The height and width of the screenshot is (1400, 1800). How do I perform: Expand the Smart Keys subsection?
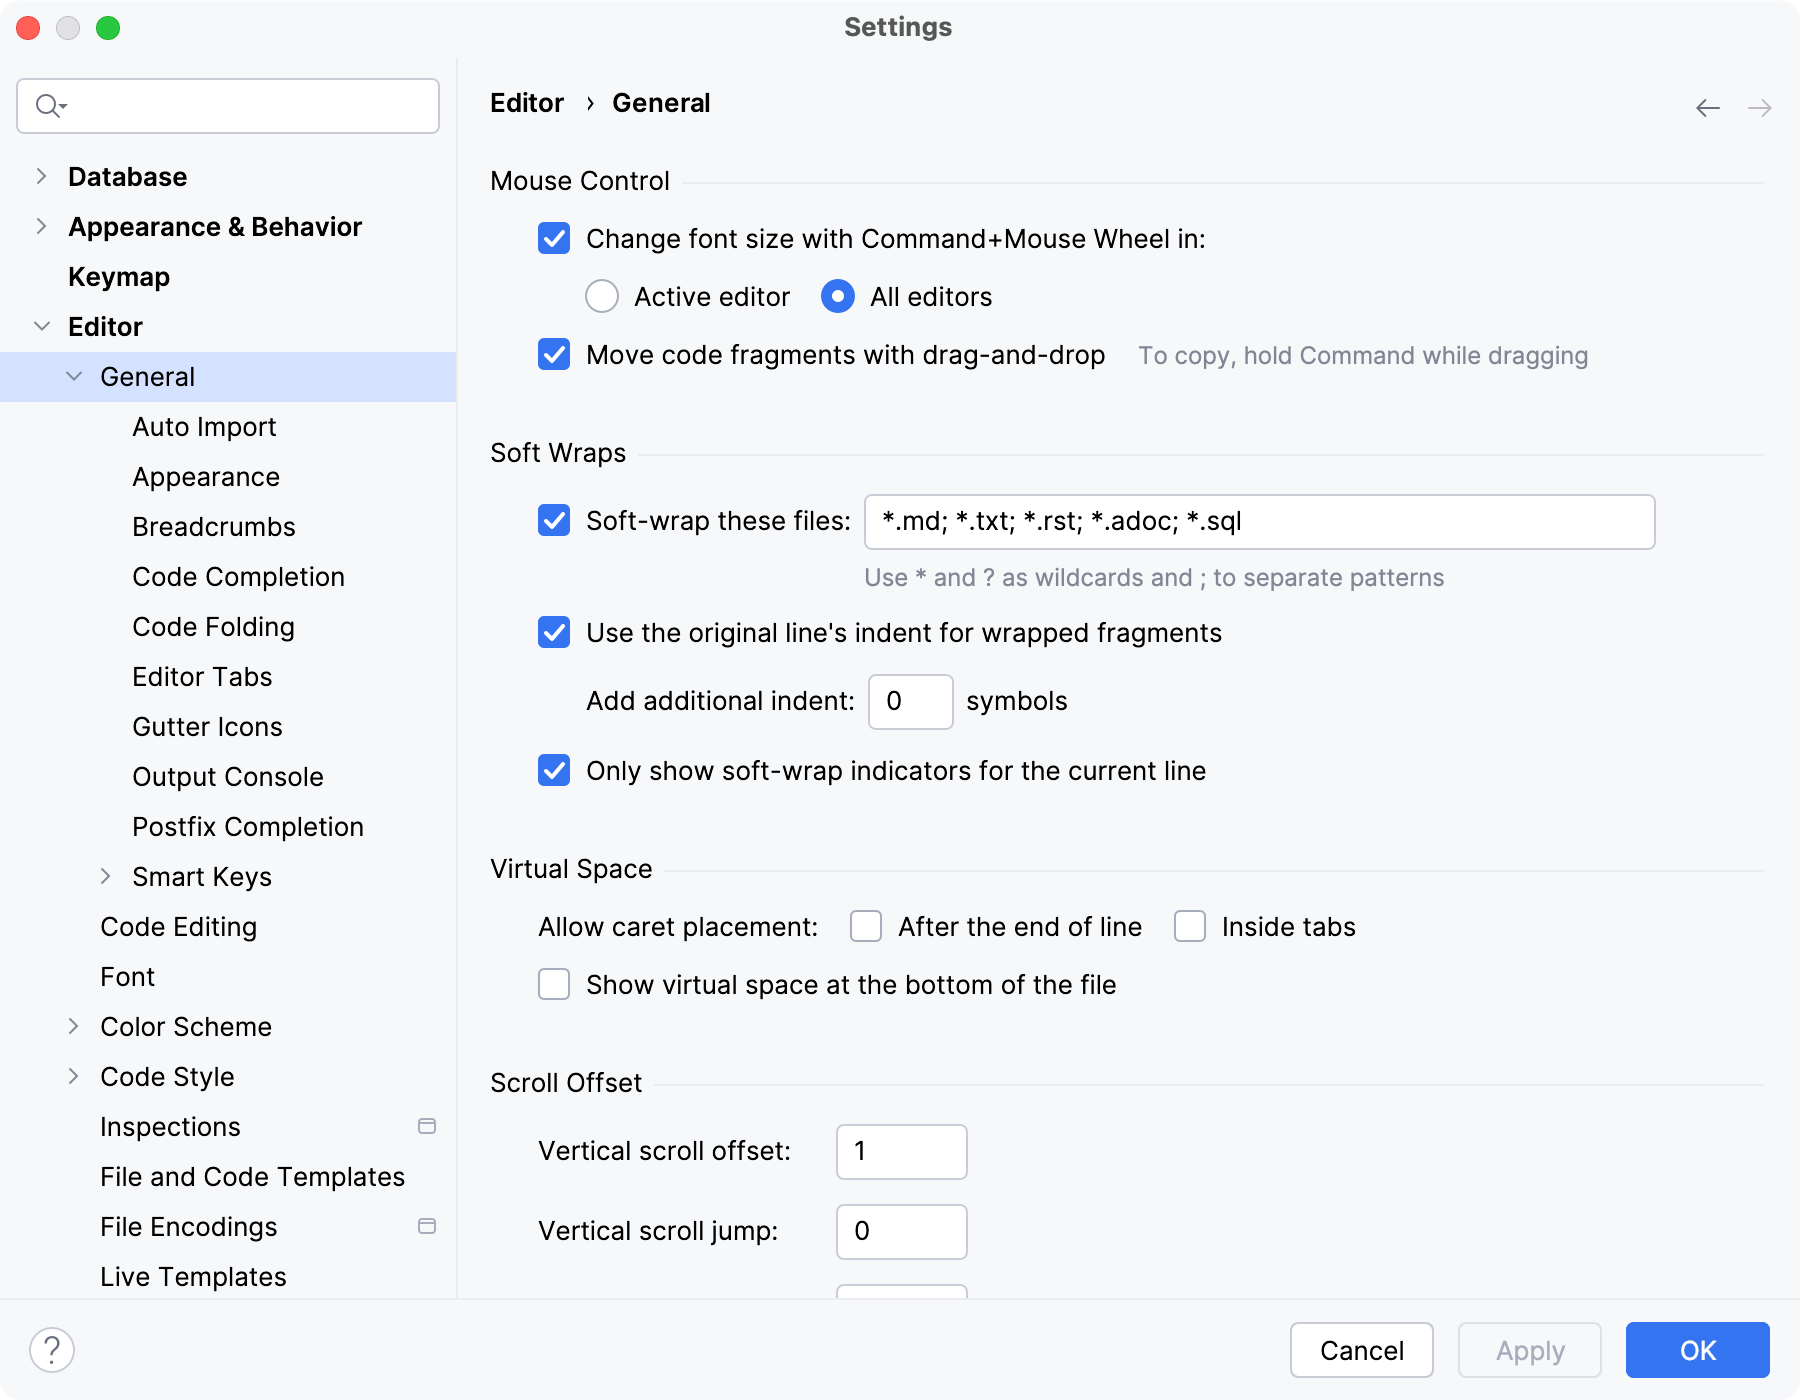pyautogui.click(x=106, y=877)
